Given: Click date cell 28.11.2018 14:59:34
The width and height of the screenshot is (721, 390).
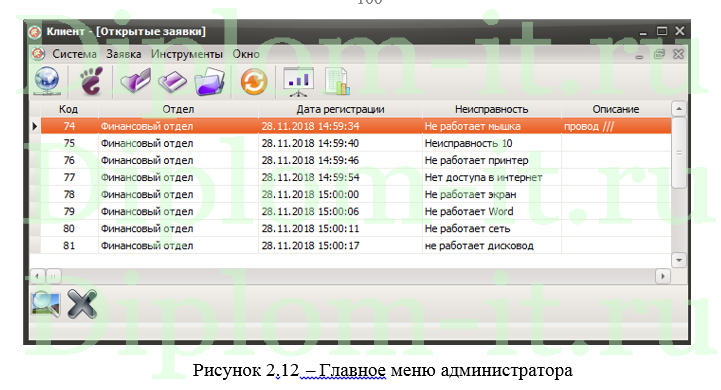Looking at the screenshot, I should click(340, 126).
